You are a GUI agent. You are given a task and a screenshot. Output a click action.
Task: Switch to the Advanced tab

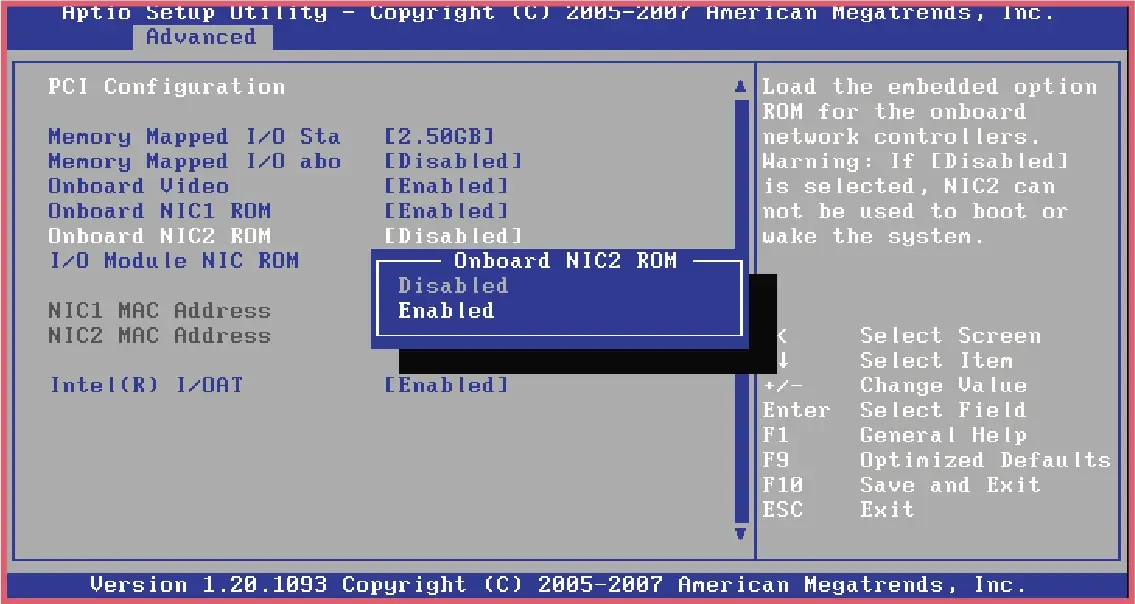click(x=200, y=37)
